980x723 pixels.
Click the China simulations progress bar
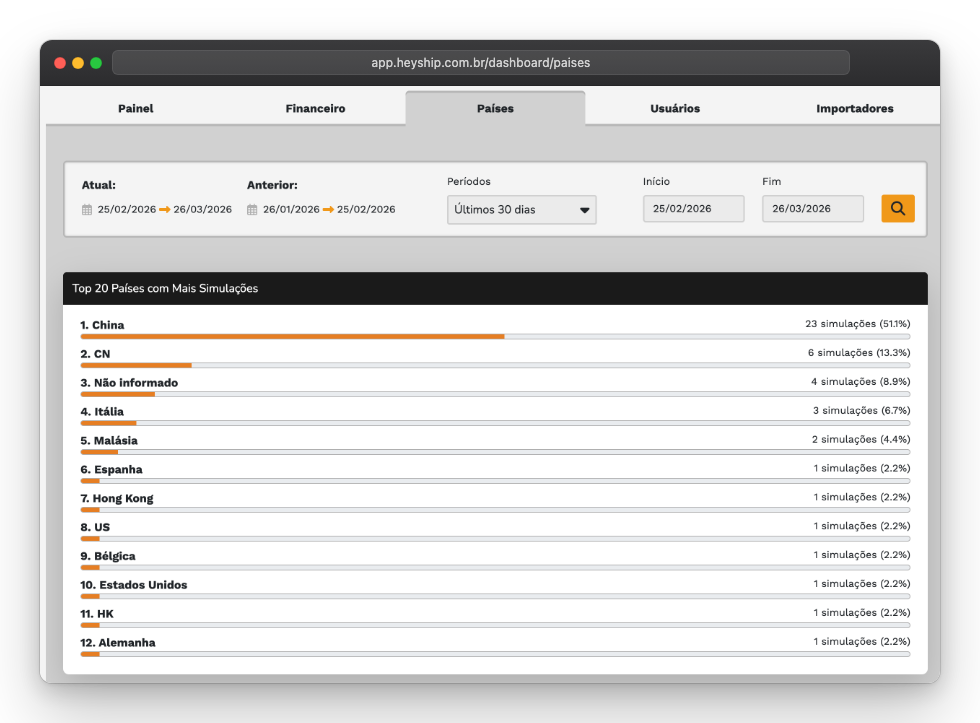click(x=290, y=336)
